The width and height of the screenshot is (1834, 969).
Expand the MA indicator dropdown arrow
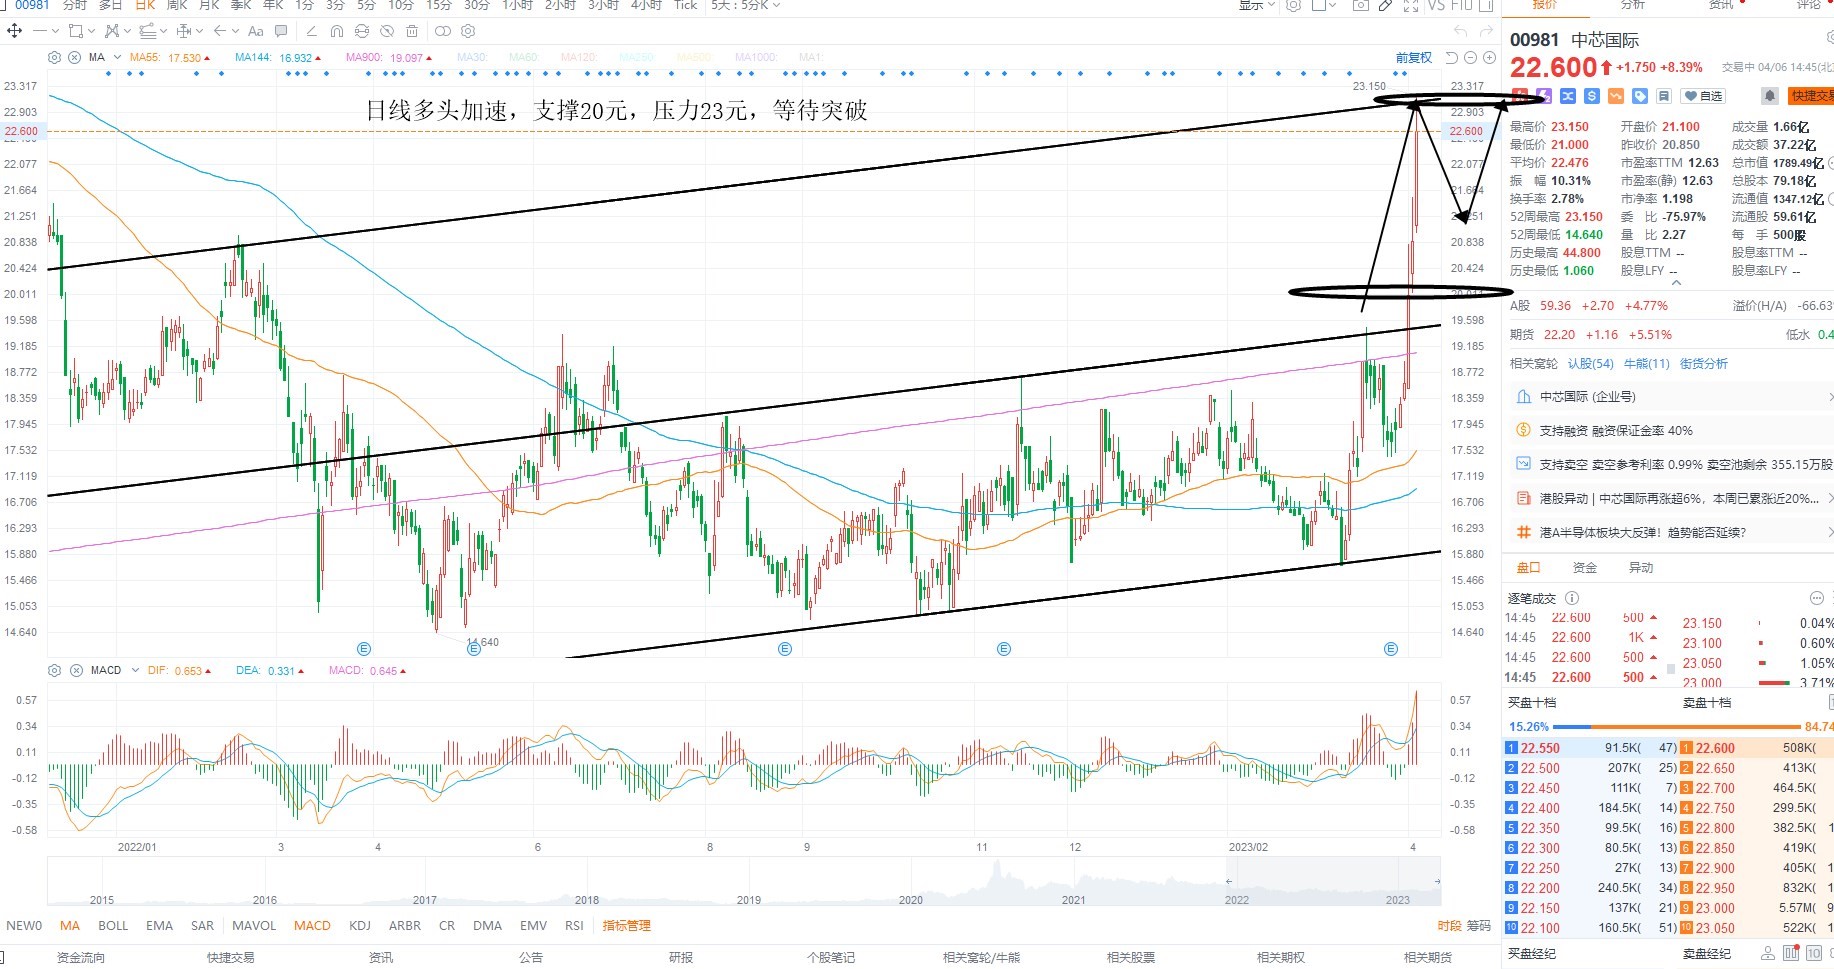pyautogui.click(x=118, y=57)
